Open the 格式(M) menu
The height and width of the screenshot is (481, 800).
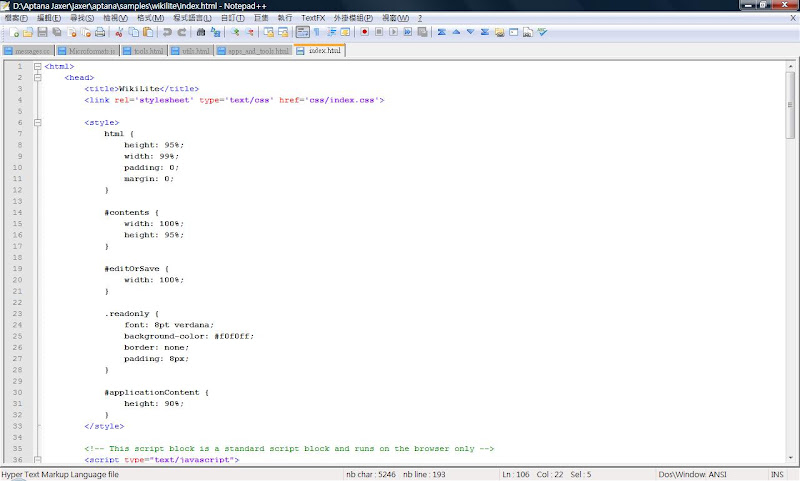click(150, 18)
